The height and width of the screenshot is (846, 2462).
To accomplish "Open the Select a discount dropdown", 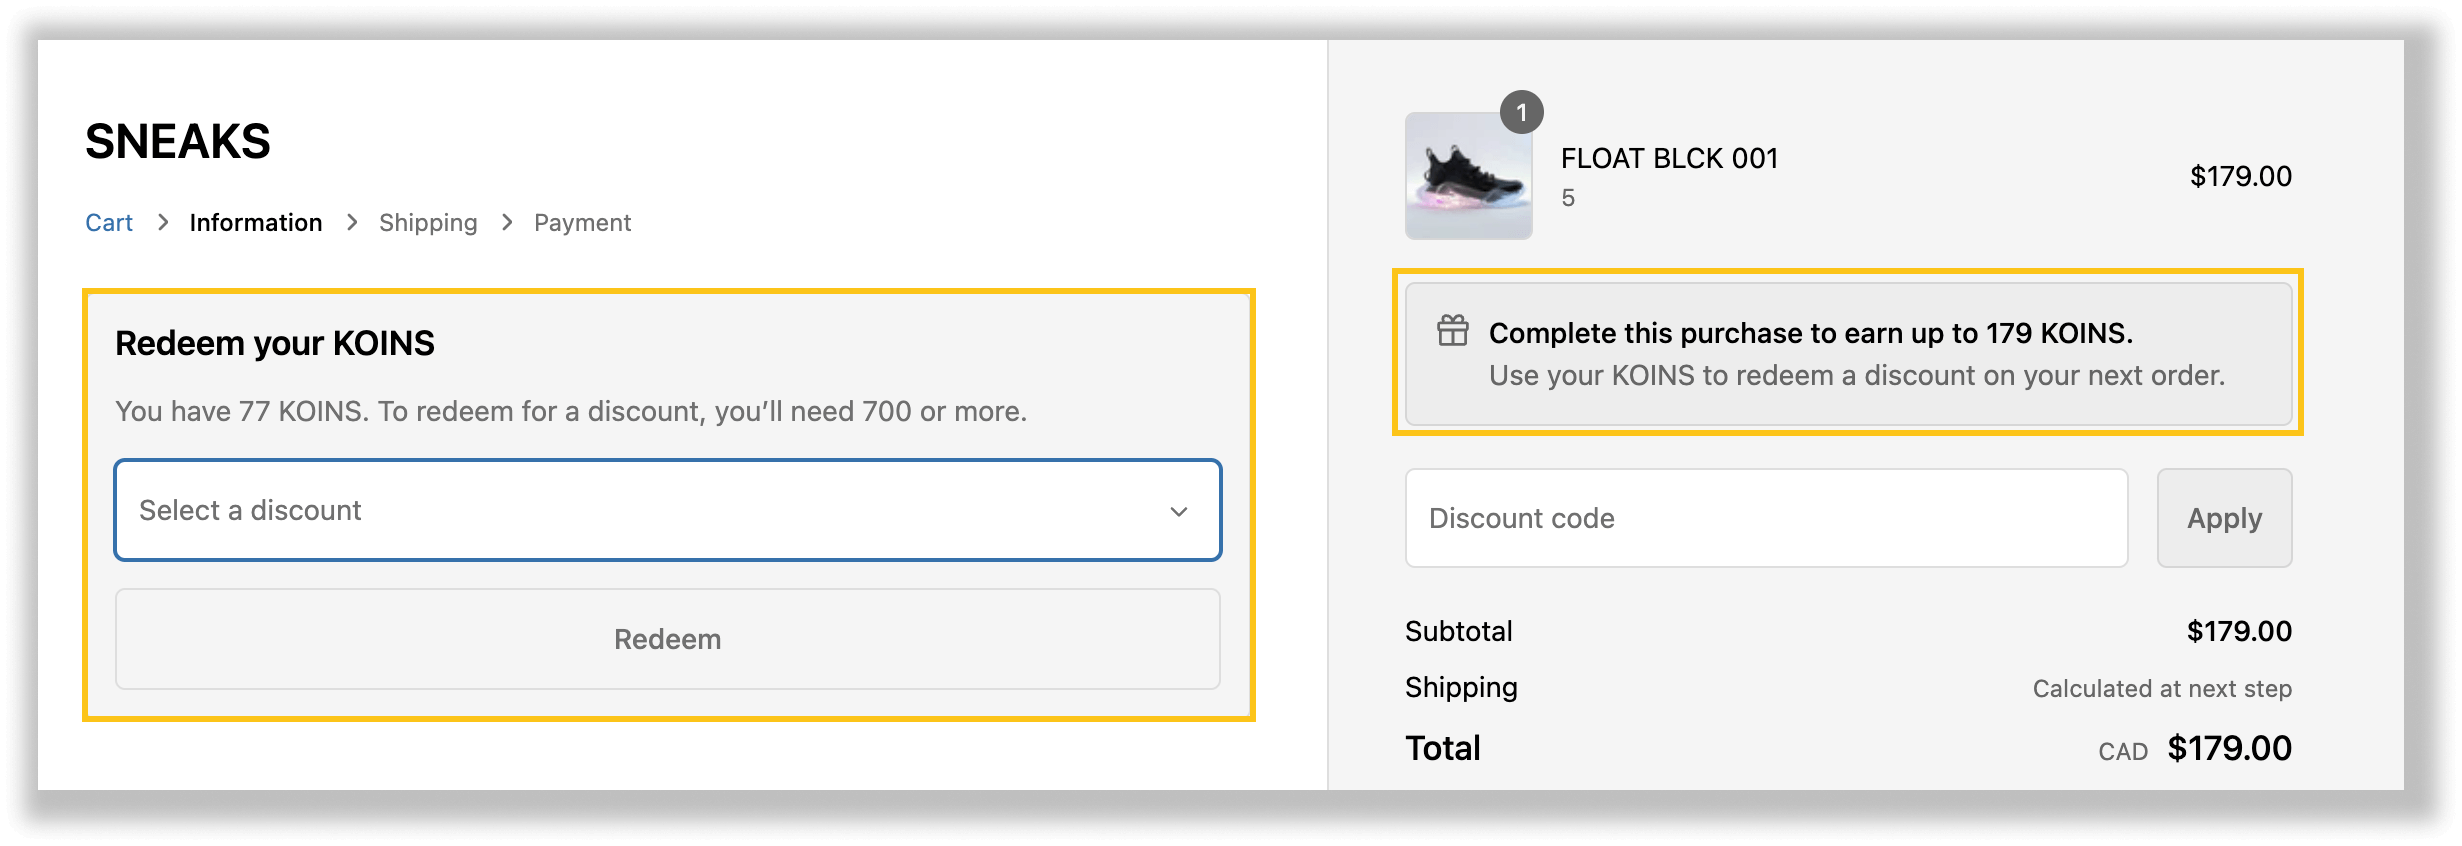I will click(x=667, y=510).
